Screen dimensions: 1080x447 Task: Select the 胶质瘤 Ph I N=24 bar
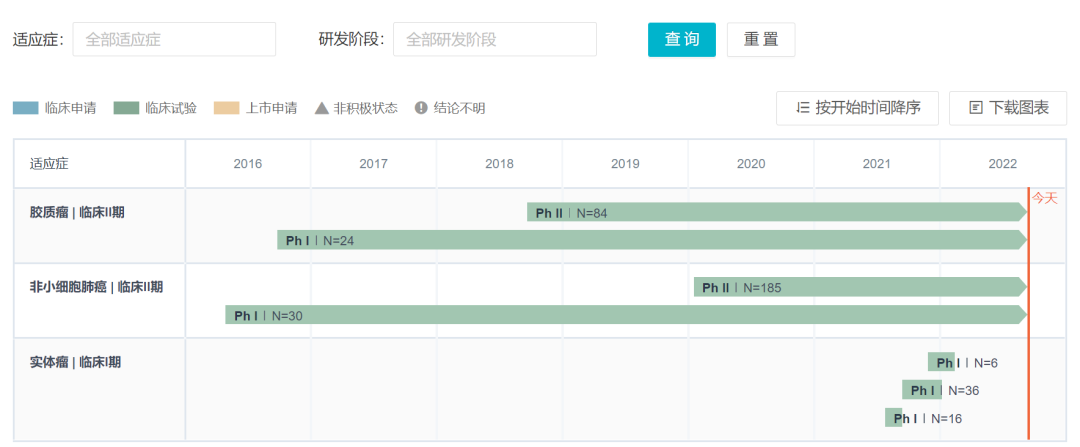pos(650,240)
